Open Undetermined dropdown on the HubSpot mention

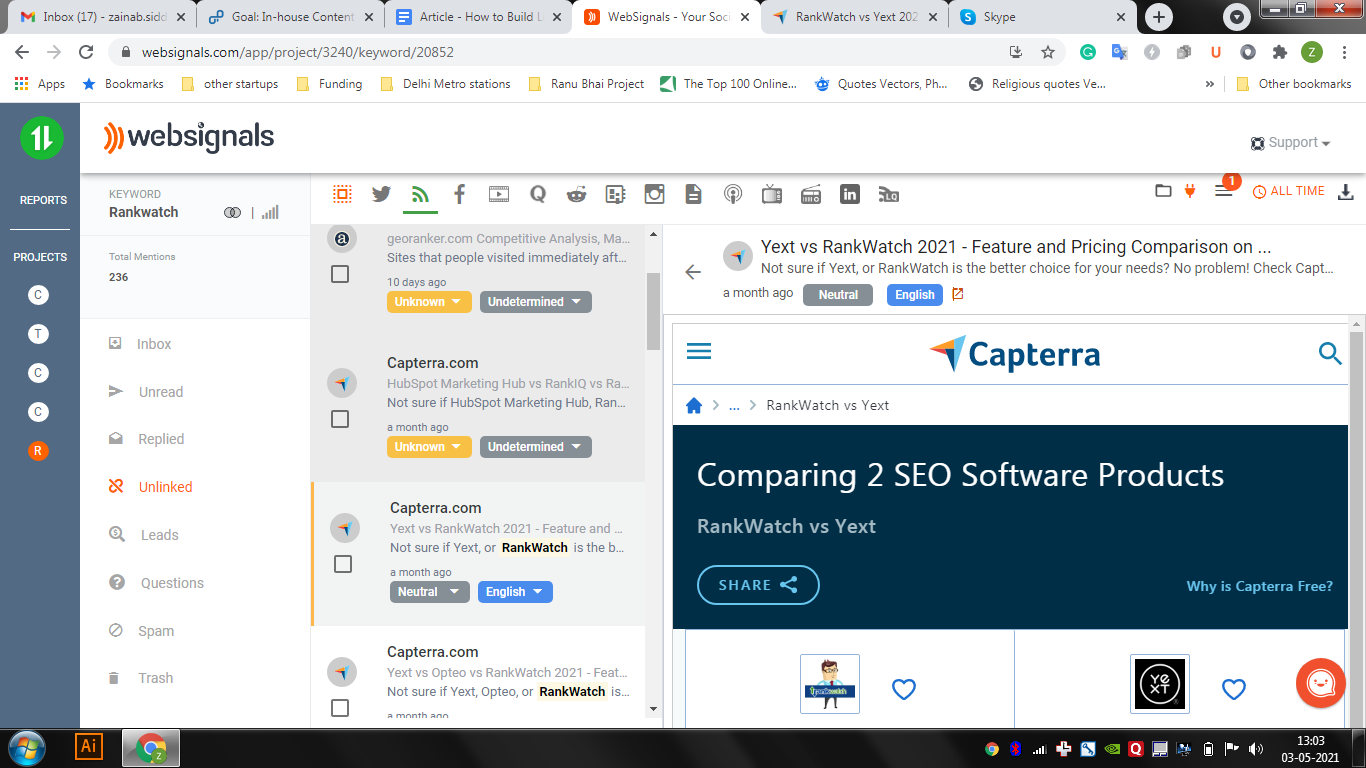[535, 447]
